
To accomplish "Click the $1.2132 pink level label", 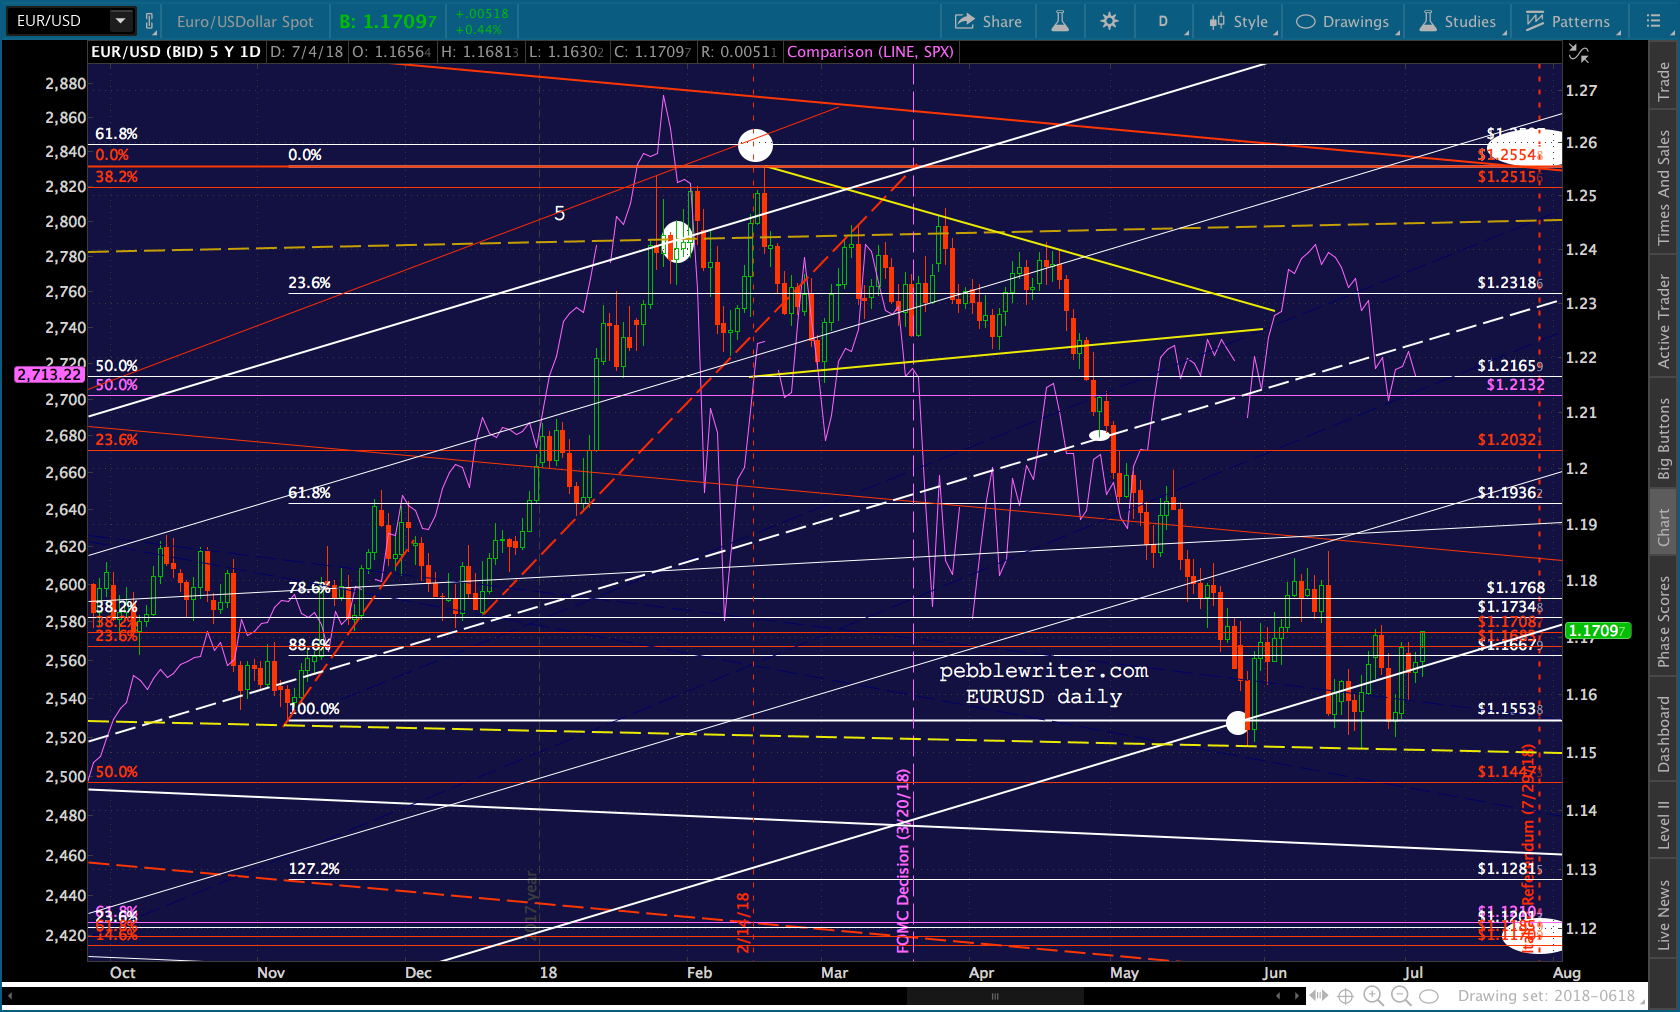I will coord(1516,384).
